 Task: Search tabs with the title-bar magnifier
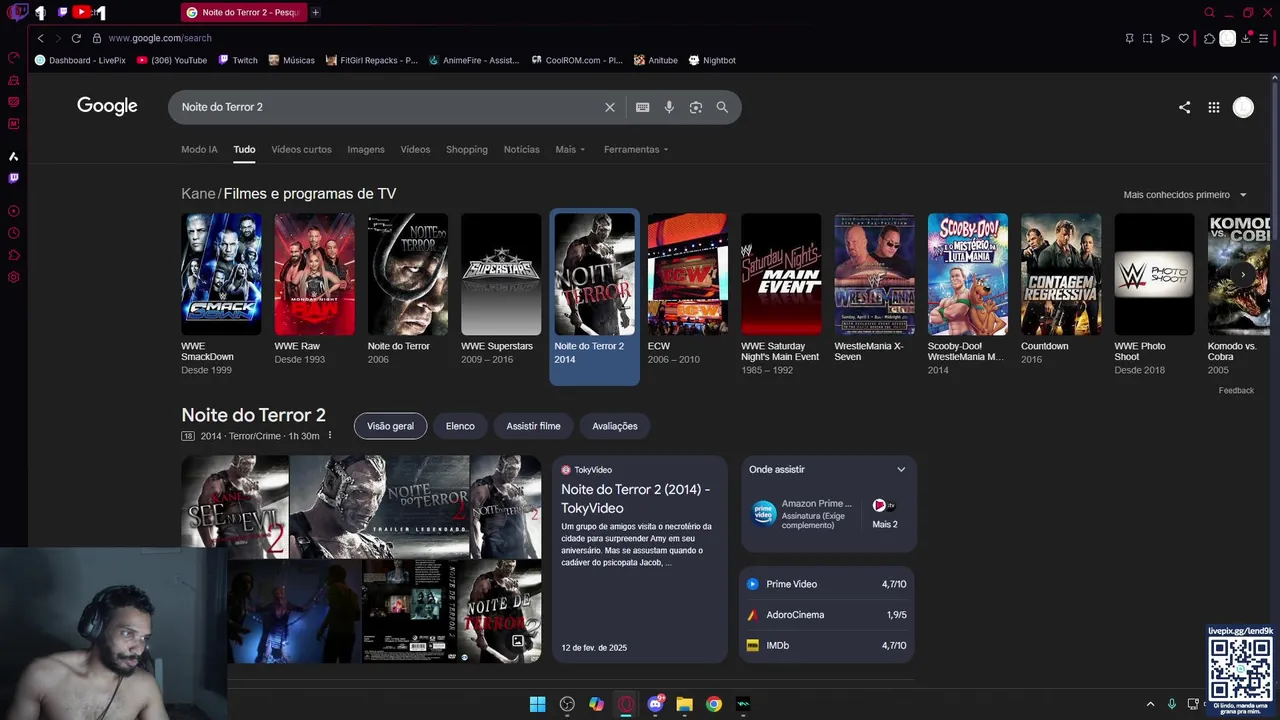tap(1209, 12)
